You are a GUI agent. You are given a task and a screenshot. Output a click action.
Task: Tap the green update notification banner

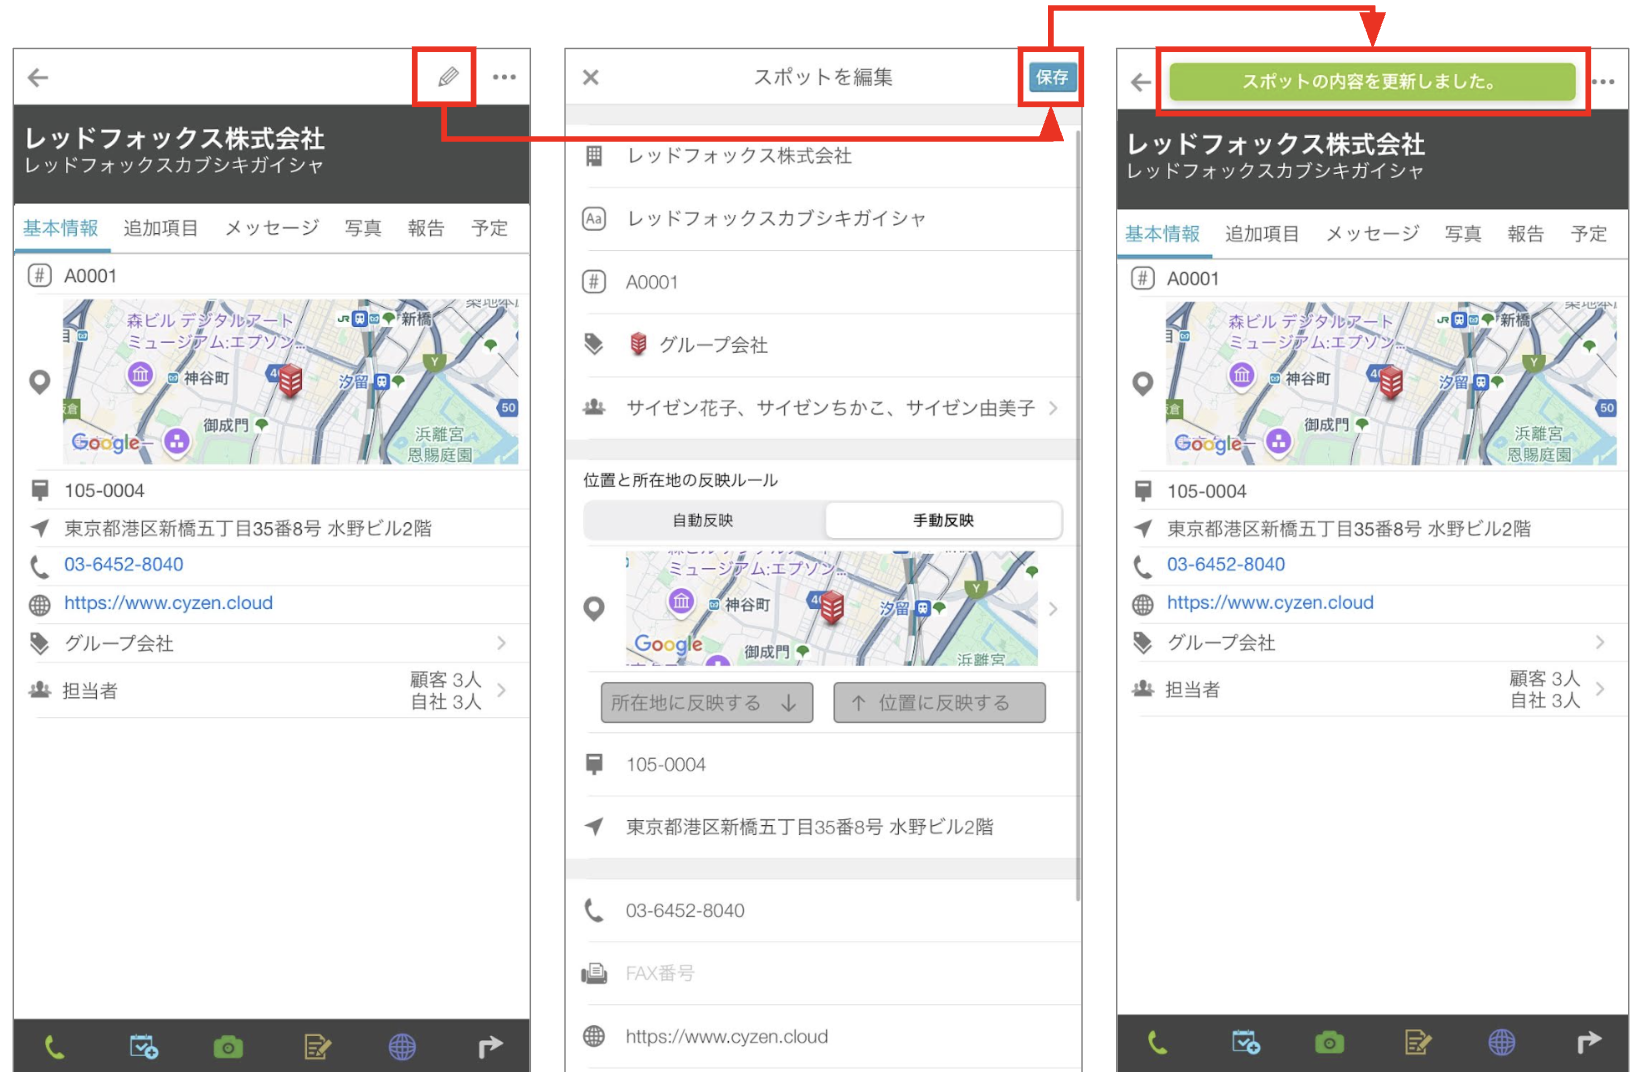tap(1372, 82)
